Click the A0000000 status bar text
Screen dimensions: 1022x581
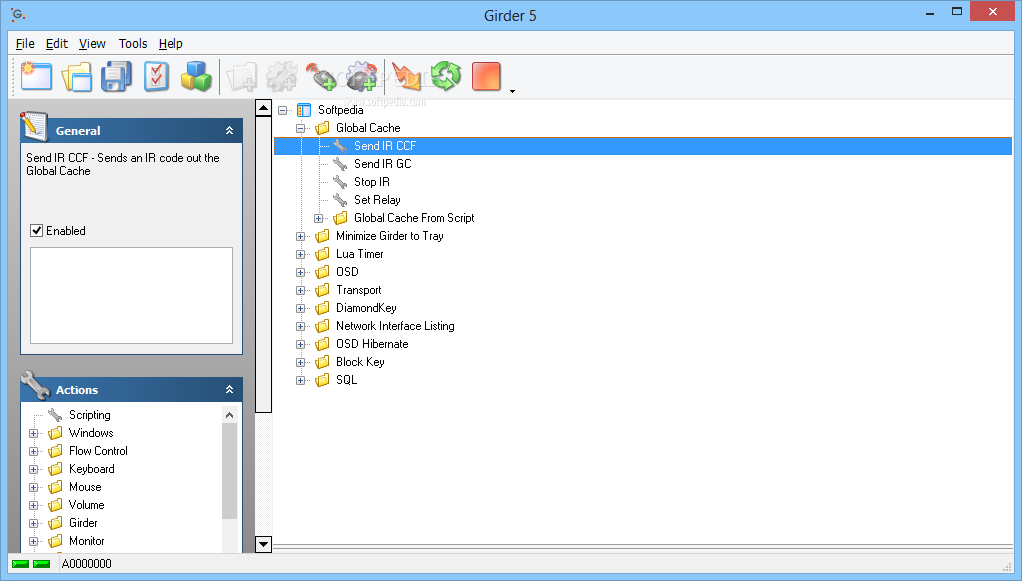(x=87, y=564)
